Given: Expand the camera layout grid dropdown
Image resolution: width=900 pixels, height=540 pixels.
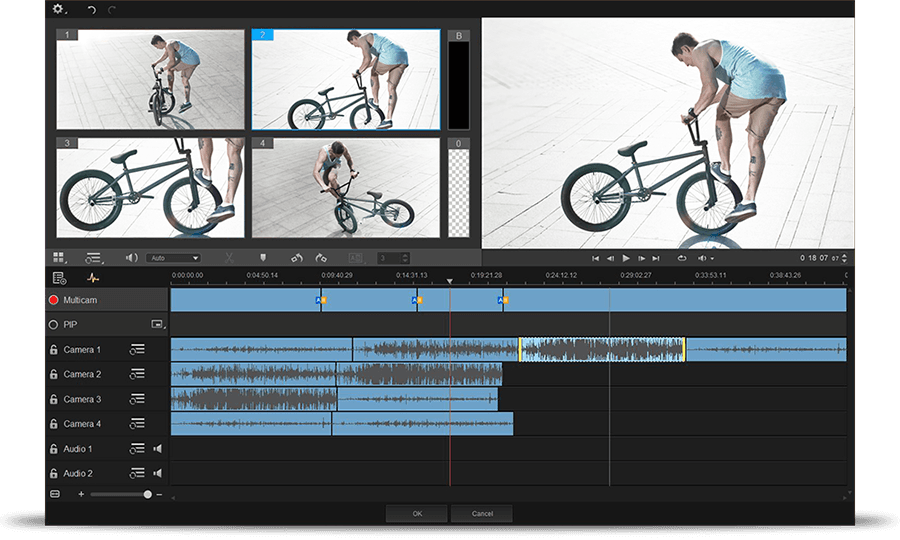Looking at the screenshot, I should (x=59, y=258).
